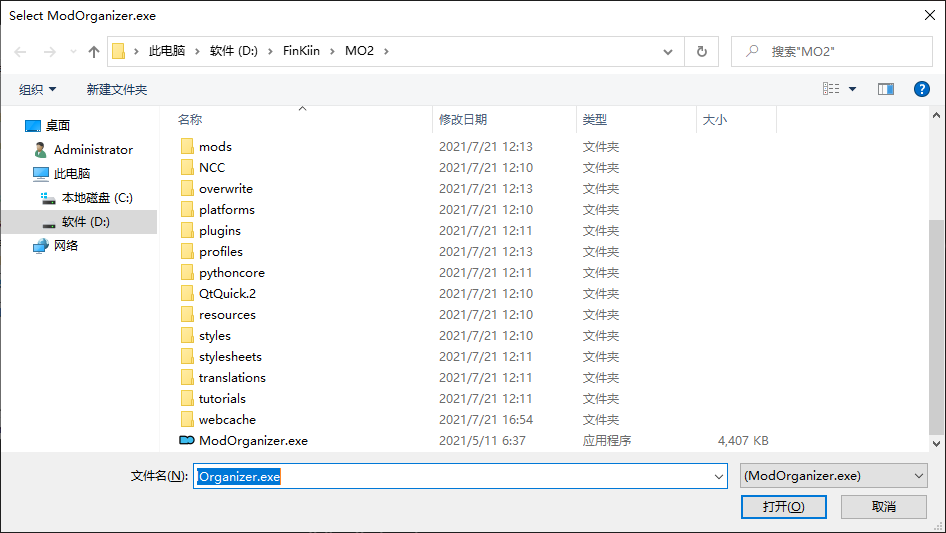Click the address bar folder icon
The image size is (946, 533).
(119, 51)
